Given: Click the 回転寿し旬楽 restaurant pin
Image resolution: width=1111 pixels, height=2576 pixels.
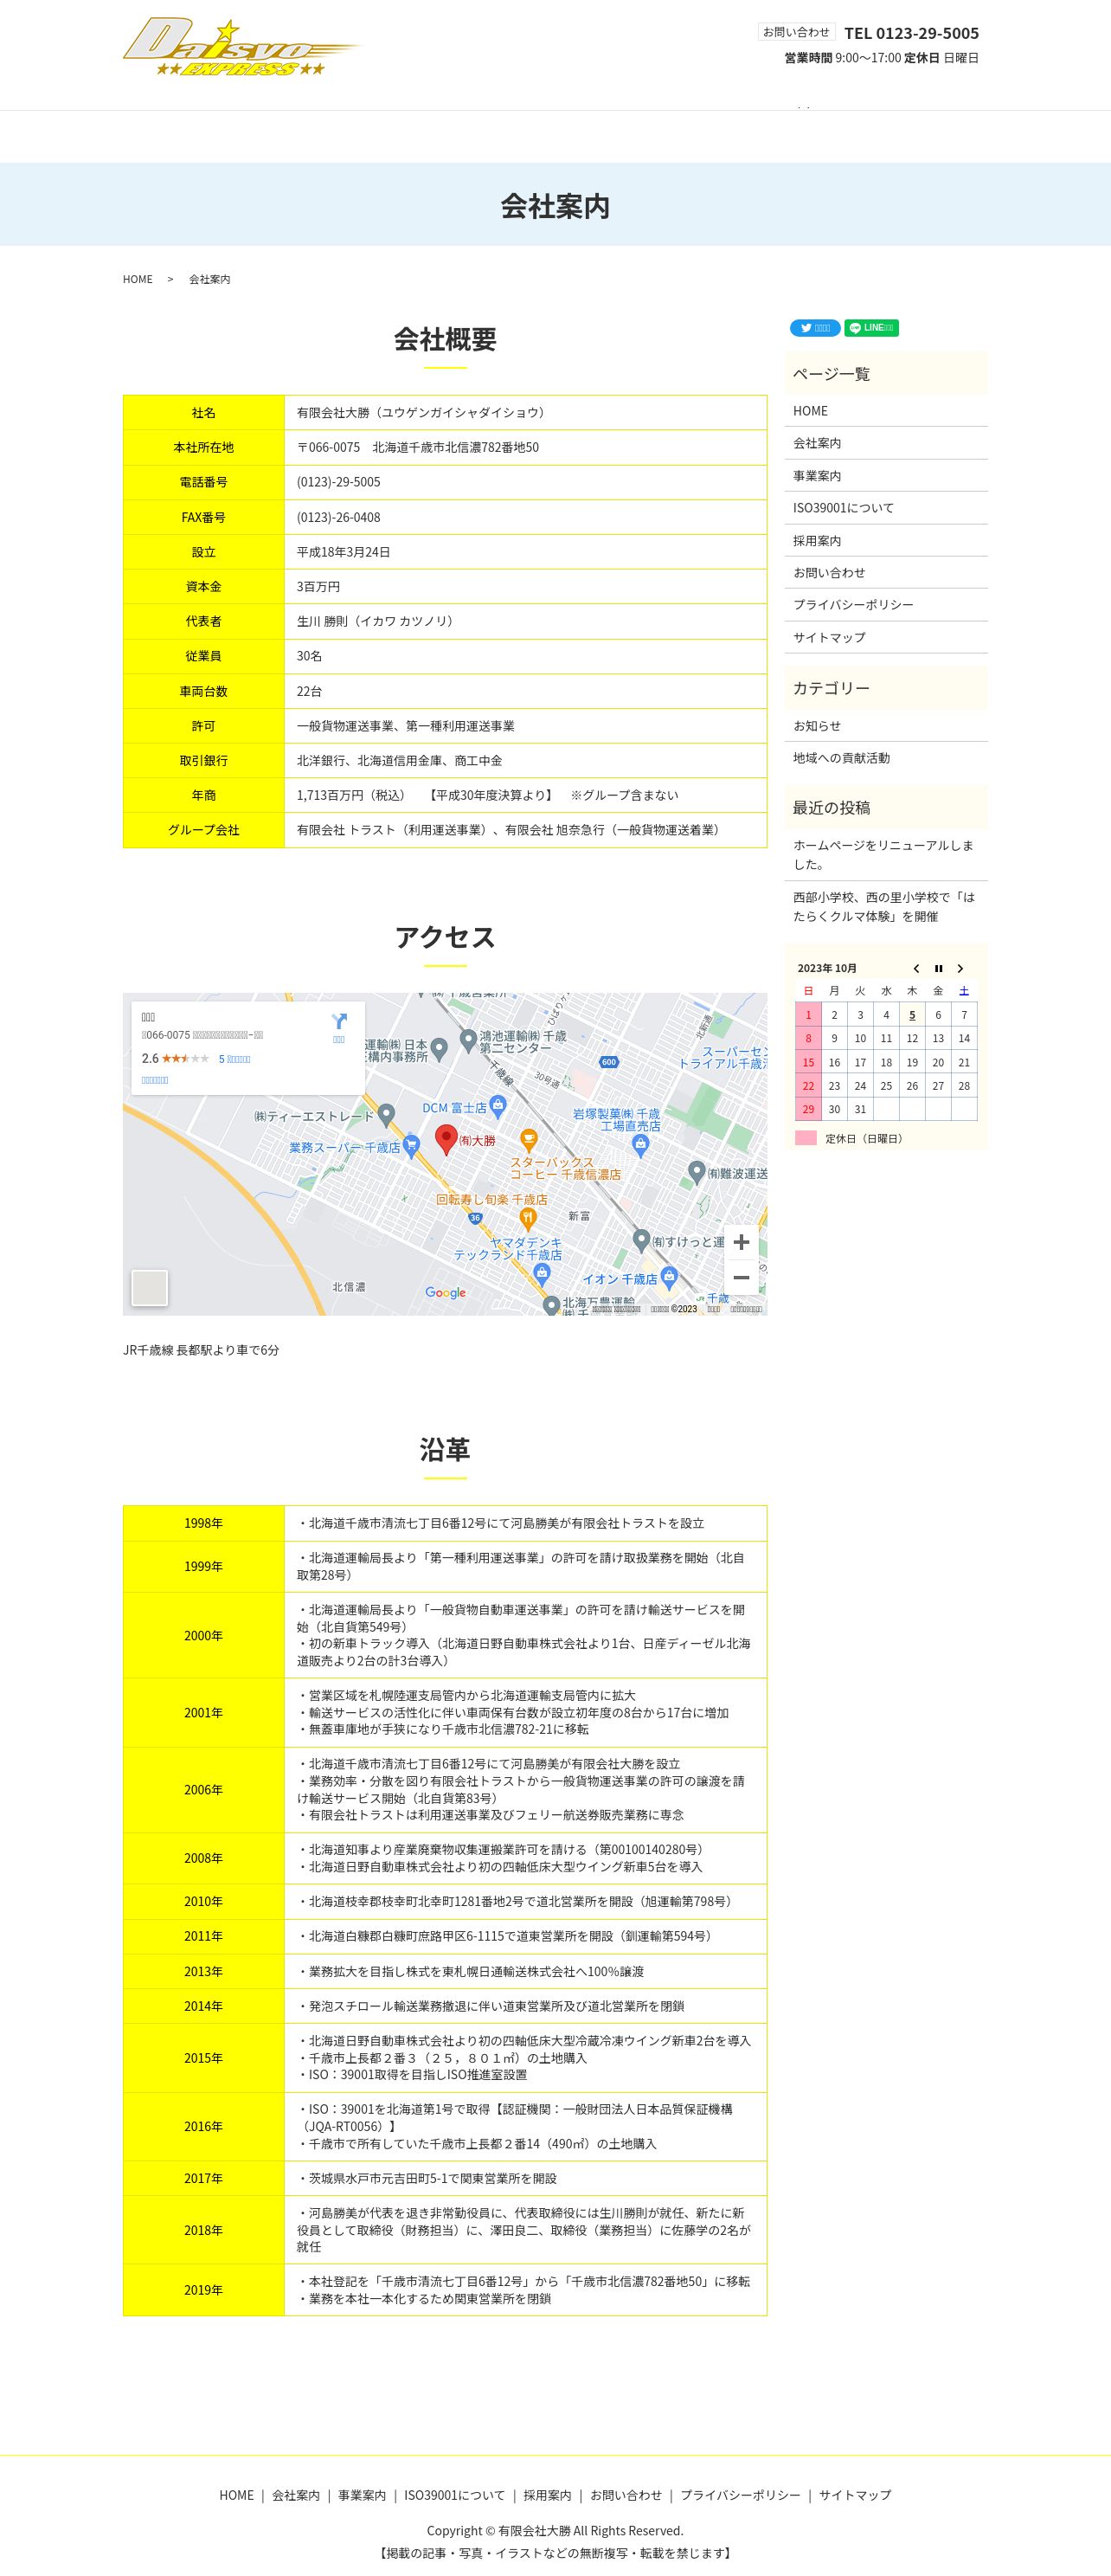Looking at the screenshot, I should pyautogui.click(x=528, y=1218).
